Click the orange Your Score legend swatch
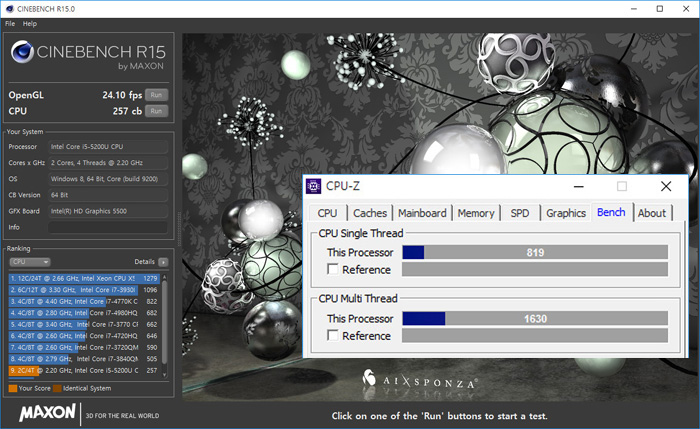This screenshot has height=429, width=700. coord(12,388)
